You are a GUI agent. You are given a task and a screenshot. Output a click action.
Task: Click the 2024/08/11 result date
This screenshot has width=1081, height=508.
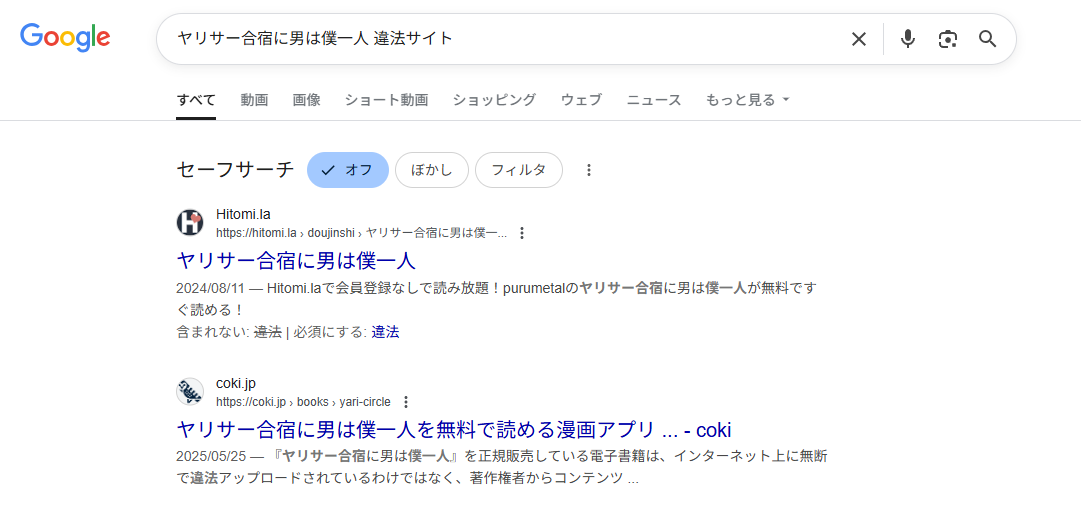211,289
